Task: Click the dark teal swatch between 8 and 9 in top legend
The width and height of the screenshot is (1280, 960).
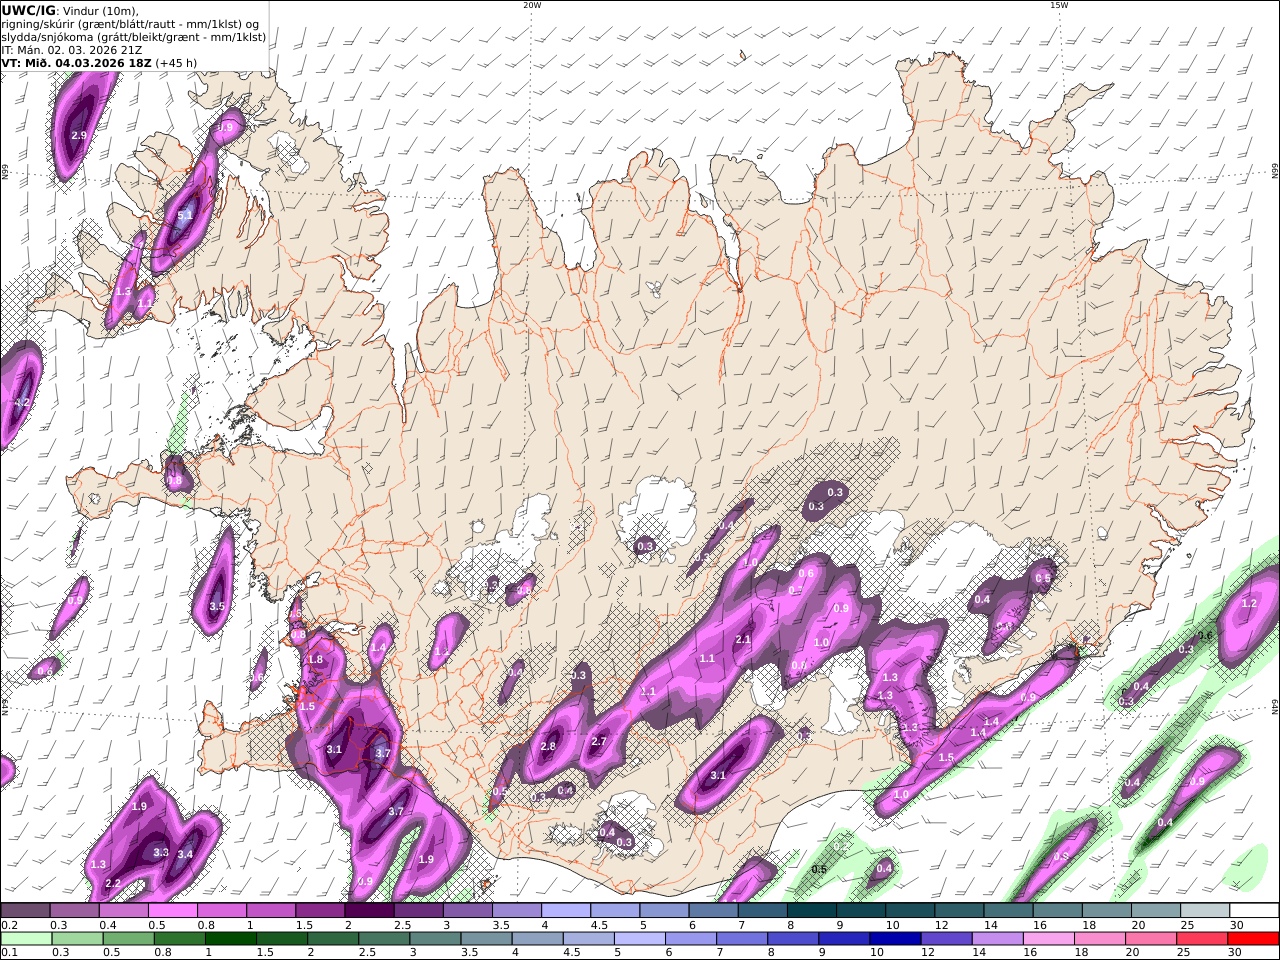Action: [x=812, y=911]
